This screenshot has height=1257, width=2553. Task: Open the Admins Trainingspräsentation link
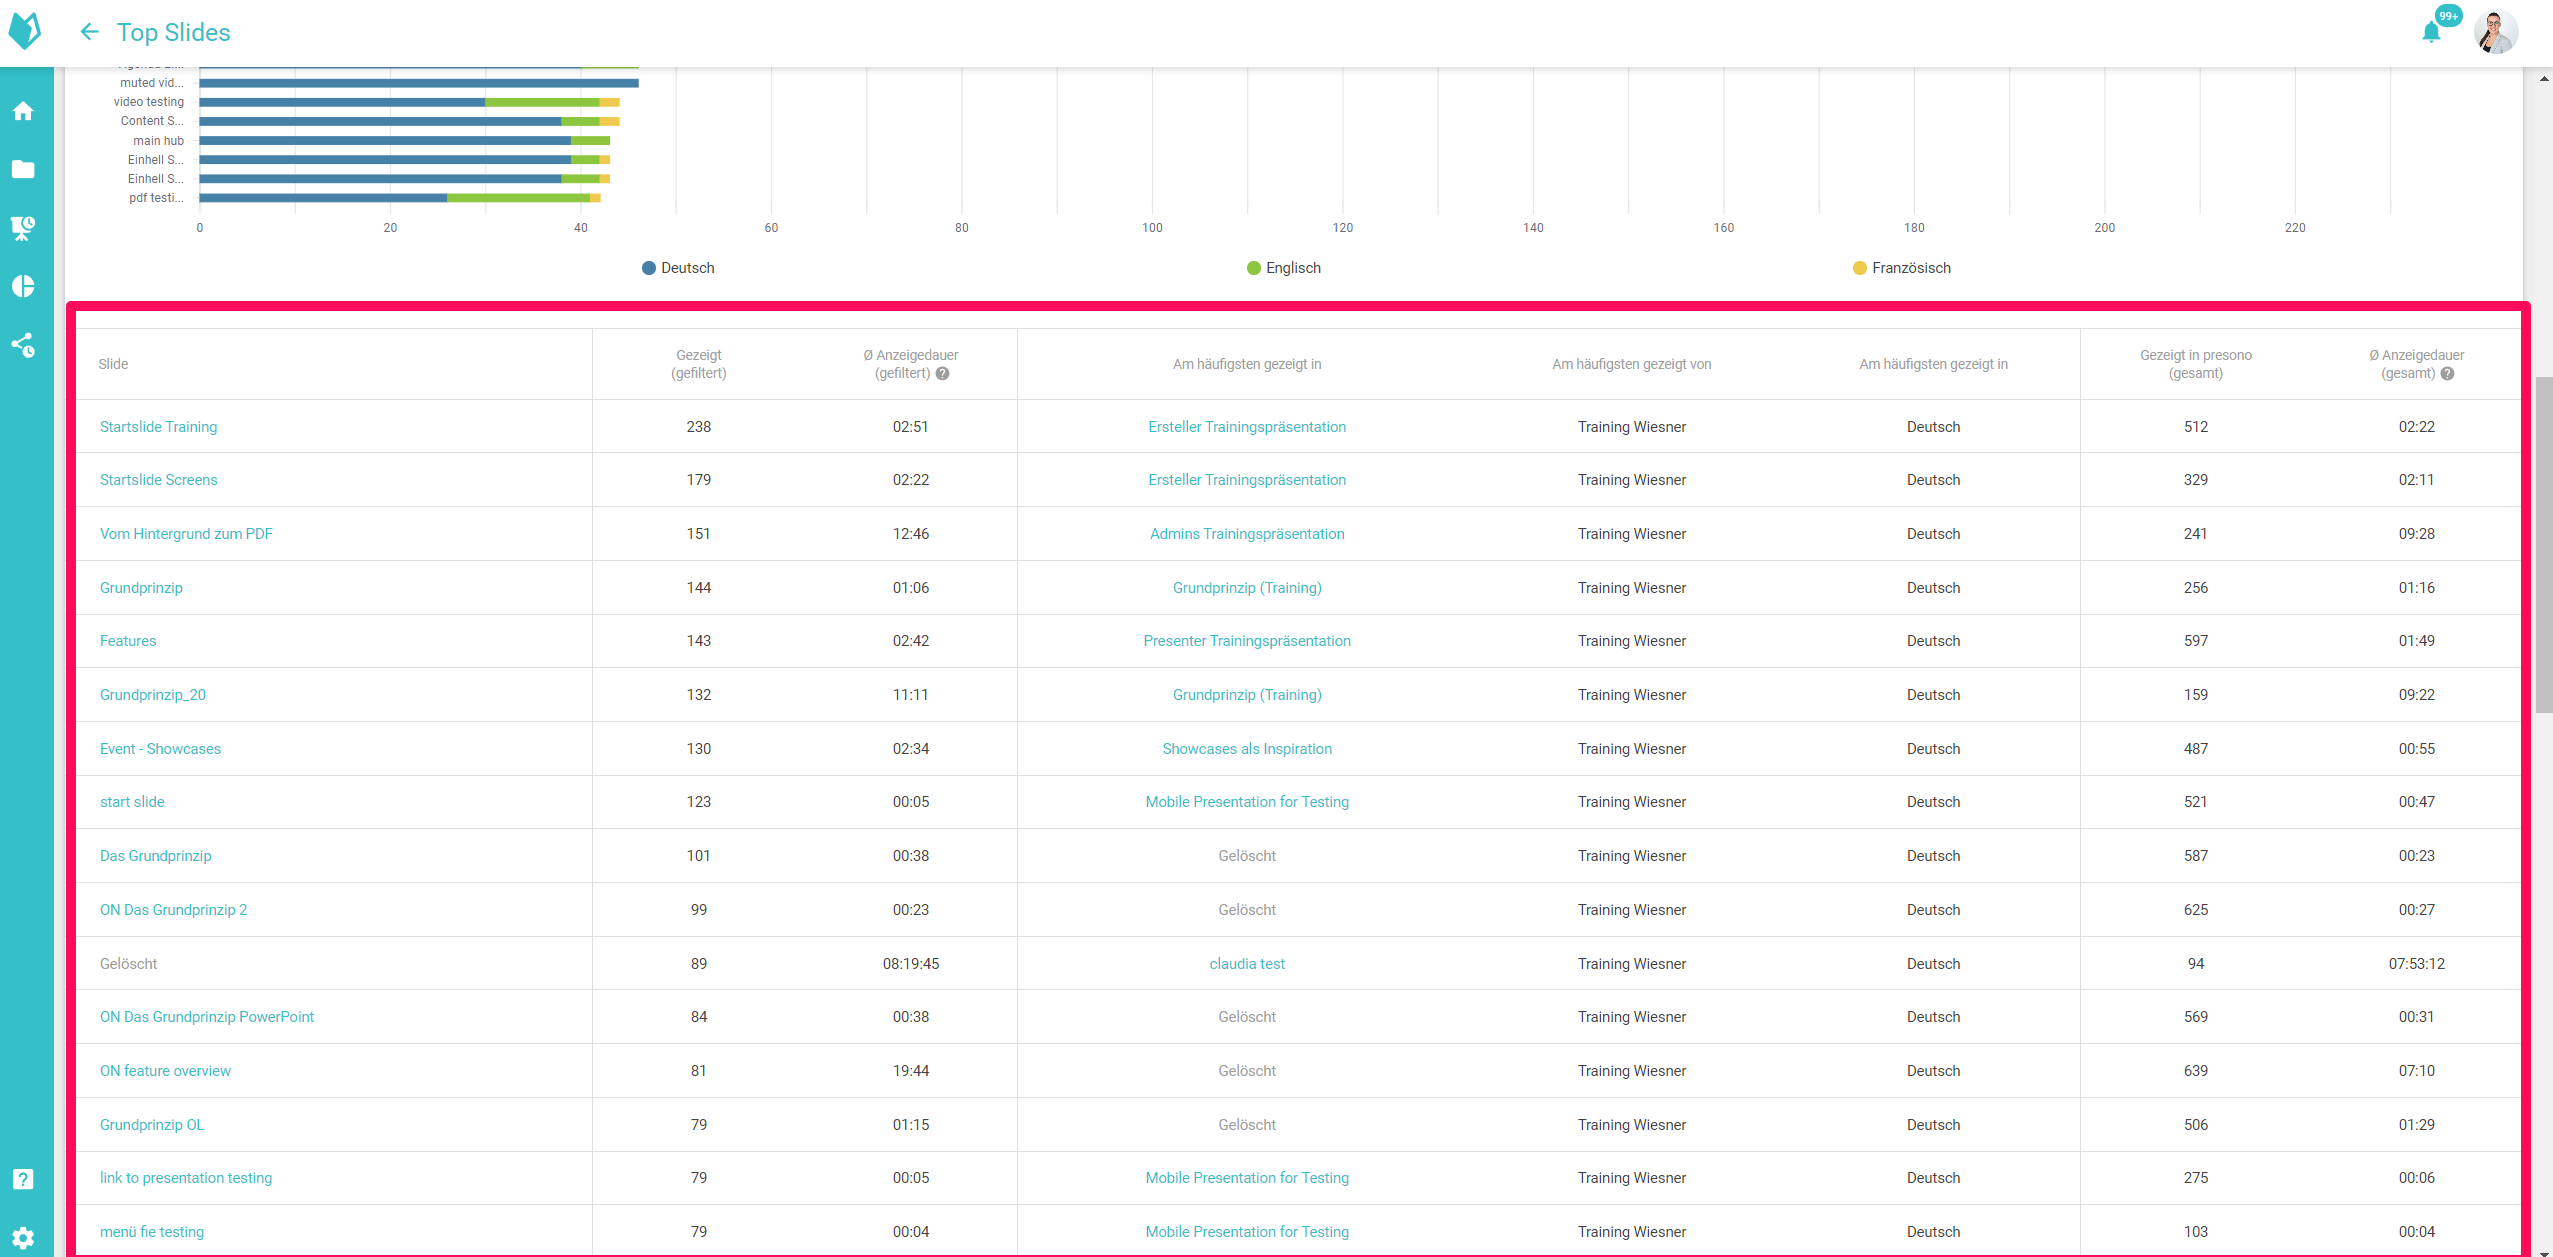click(x=1247, y=534)
